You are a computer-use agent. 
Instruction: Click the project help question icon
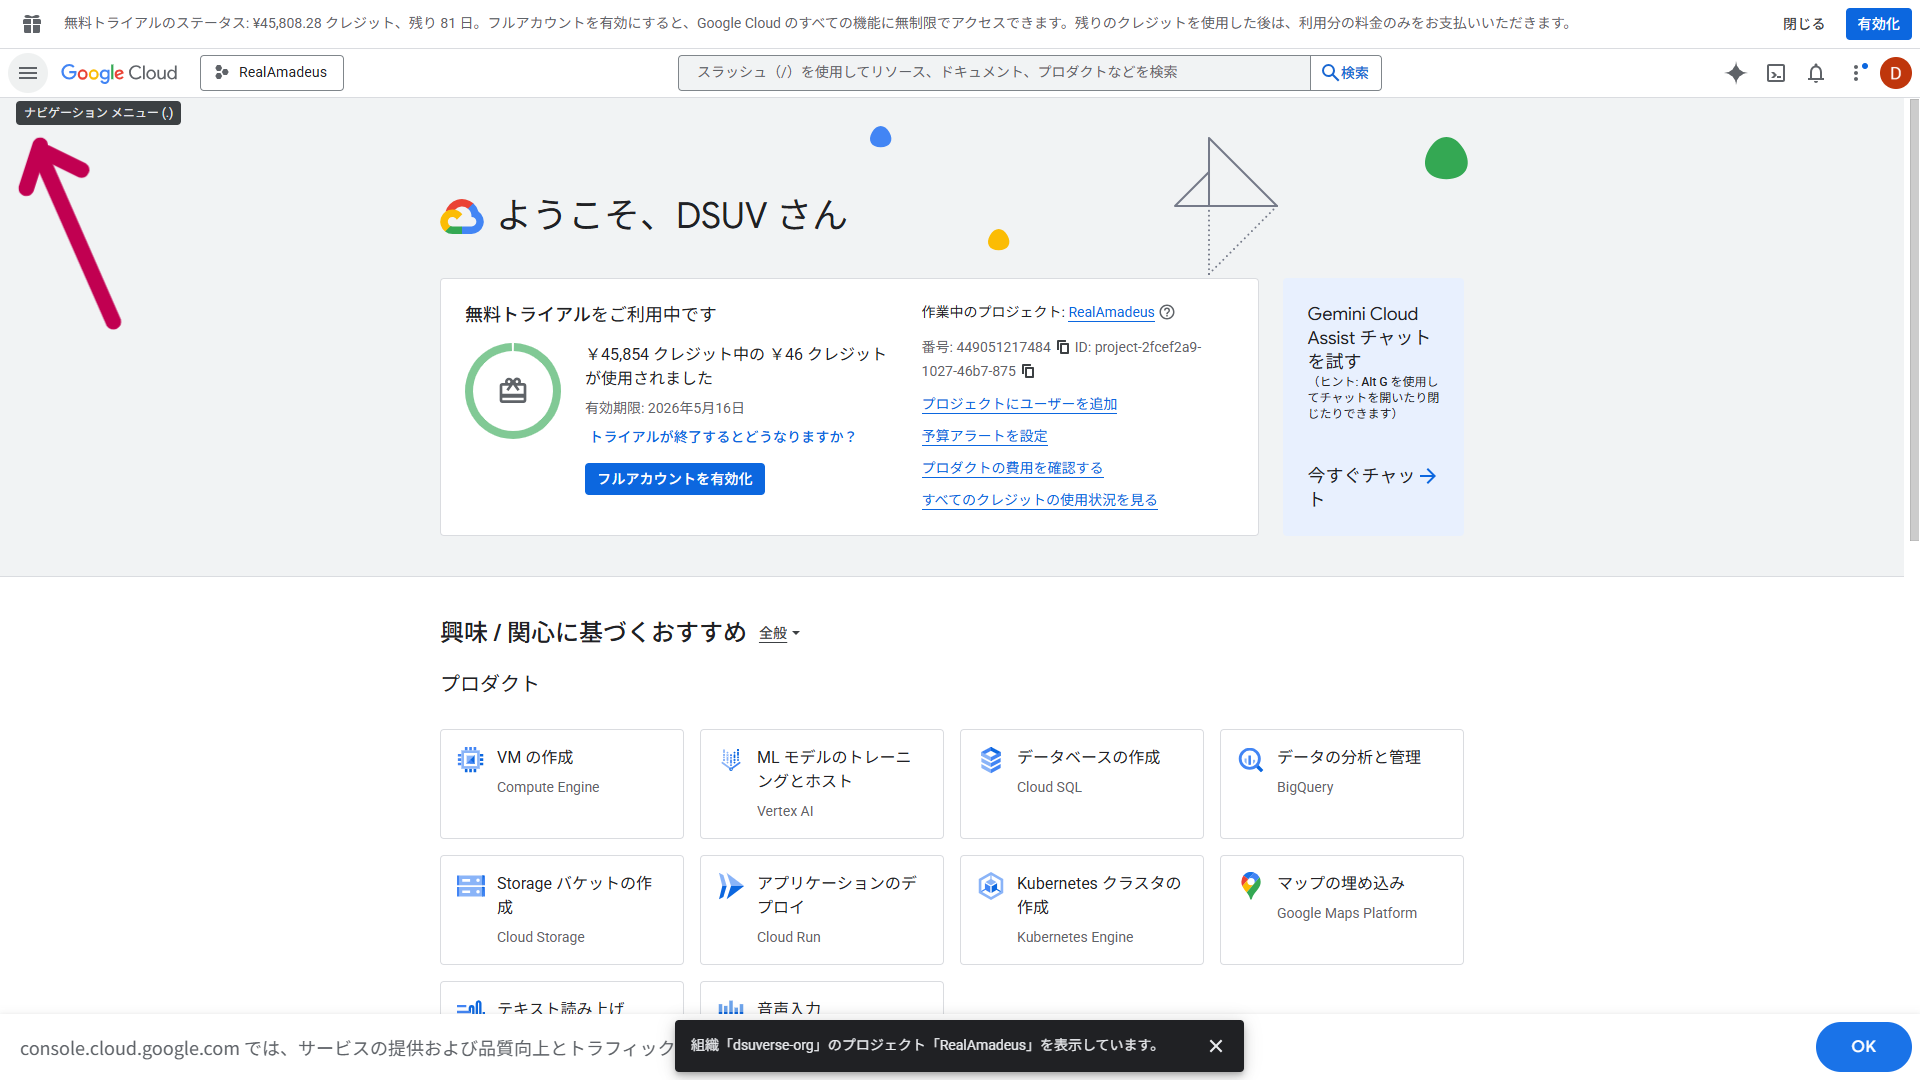[1167, 312]
